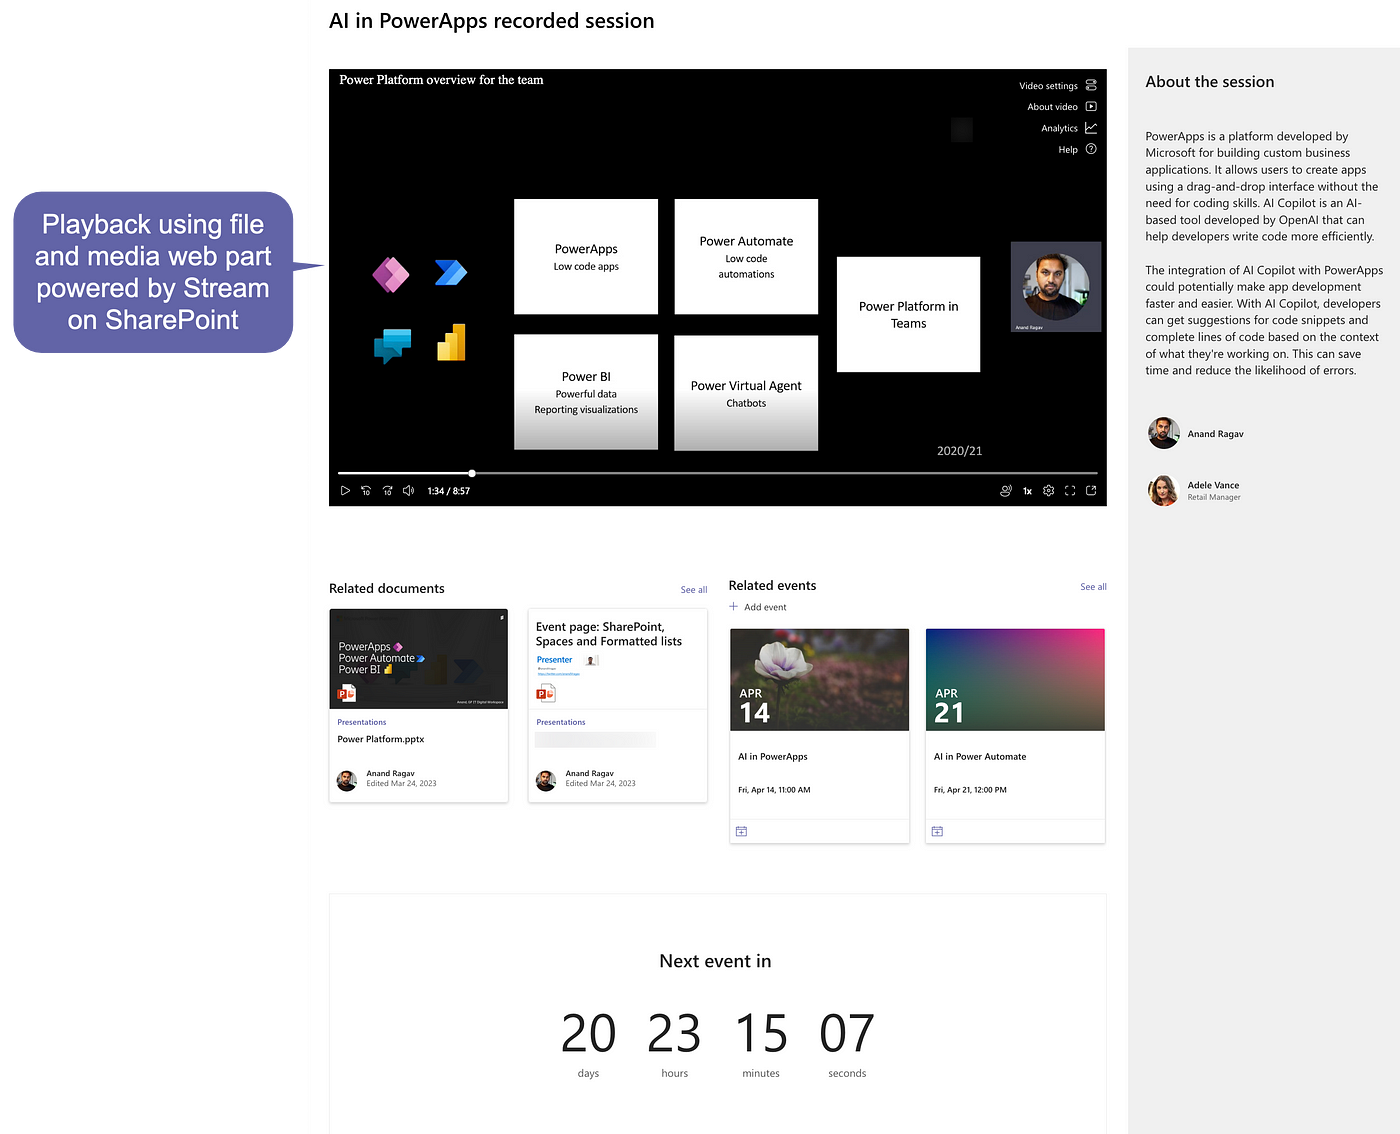The width and height of the screenshot is (1400, 1134).
Task: Click 'Retail Manager' under Adele Vance
Action: coord(1214,497)
